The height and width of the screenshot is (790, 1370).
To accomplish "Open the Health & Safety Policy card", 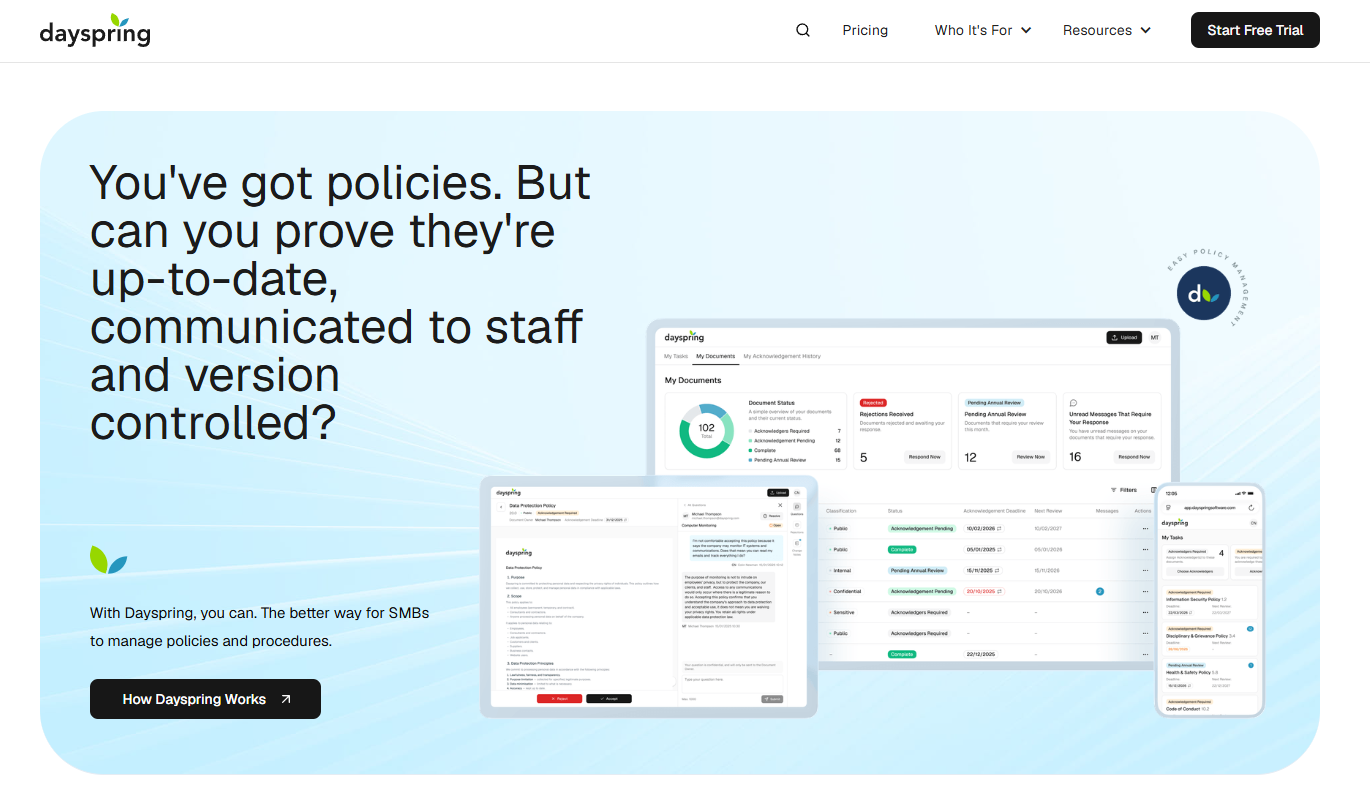I will click(x=1210, y=676).
